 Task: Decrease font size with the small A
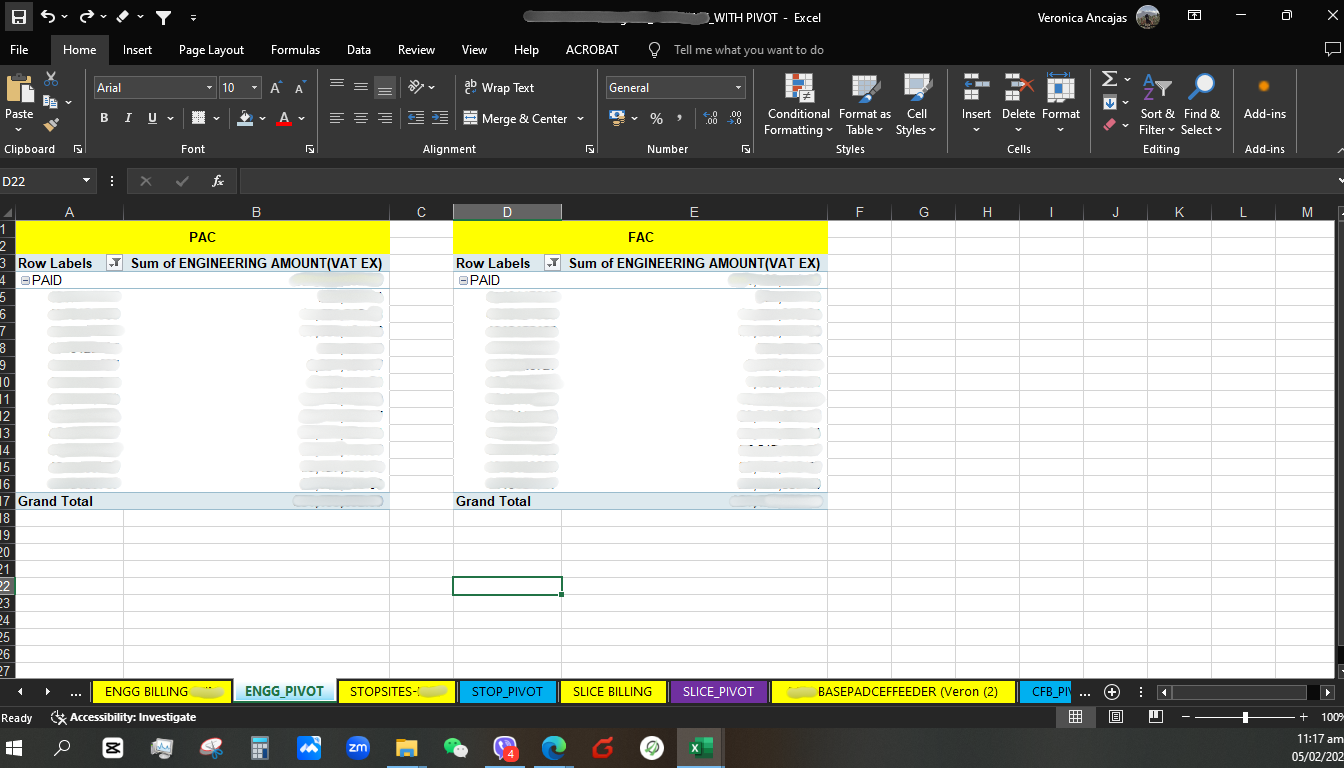tap(299, 88)
